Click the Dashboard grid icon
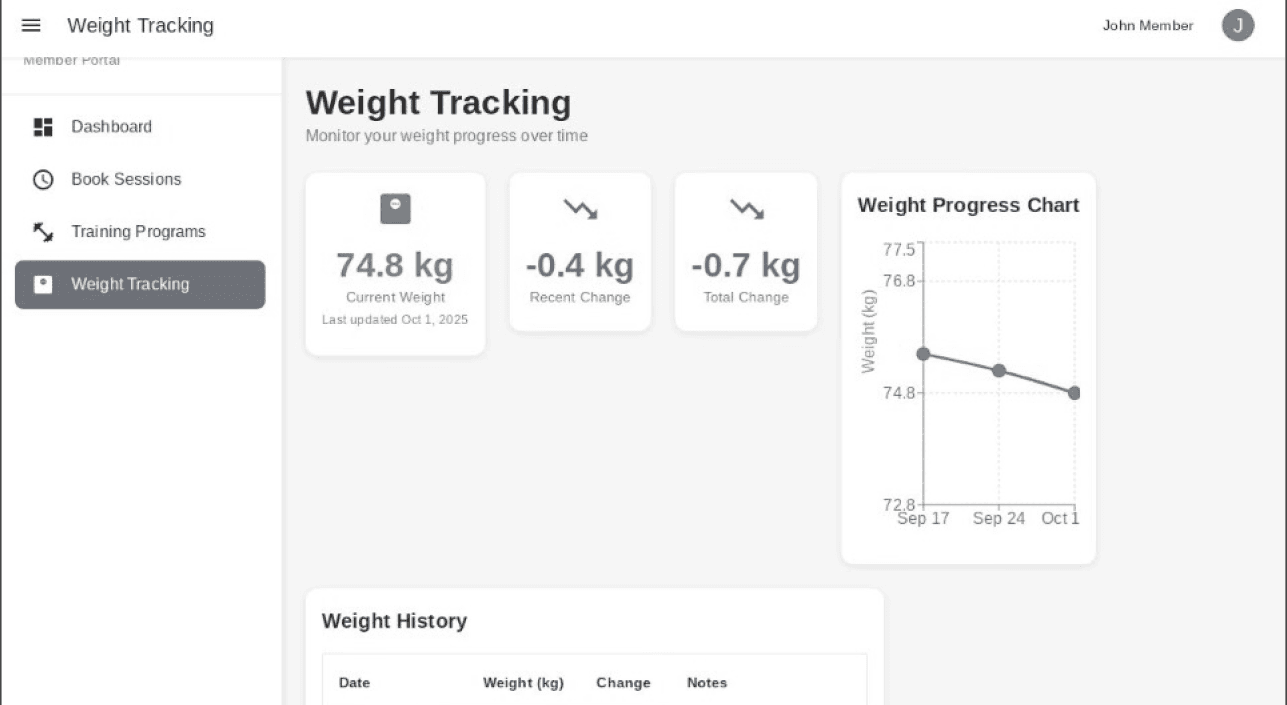 [x=43, y=127]
